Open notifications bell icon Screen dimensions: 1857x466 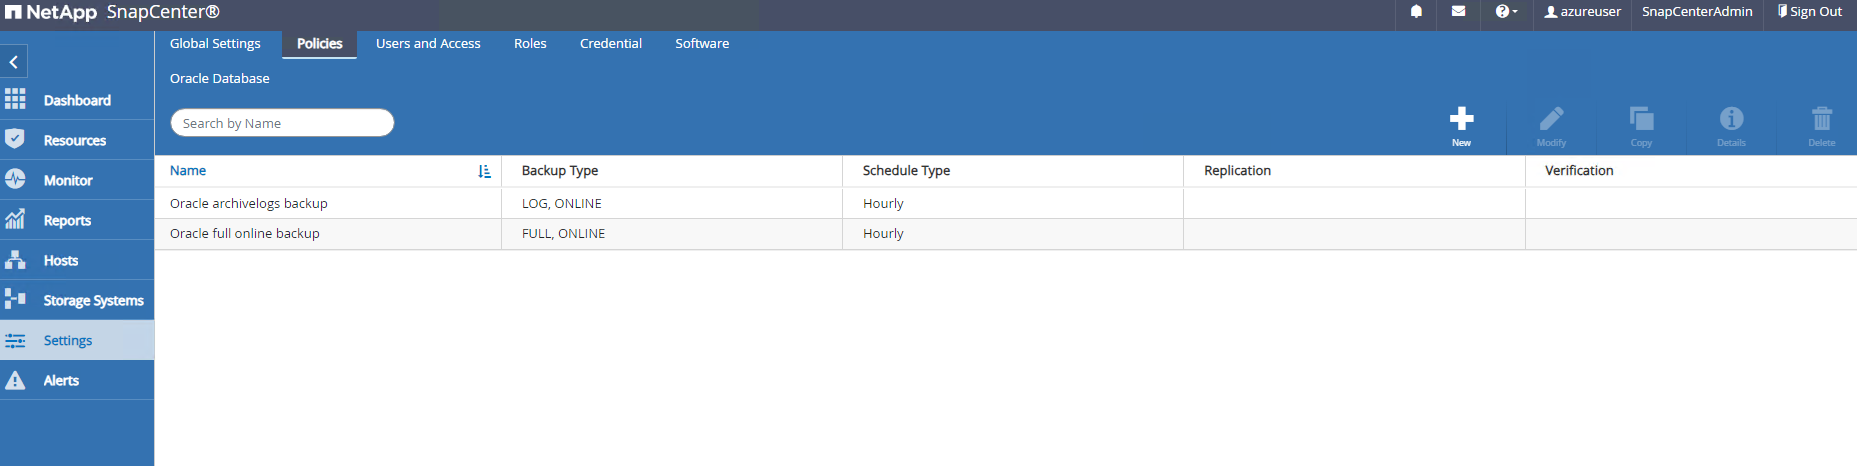point(1416,12)
